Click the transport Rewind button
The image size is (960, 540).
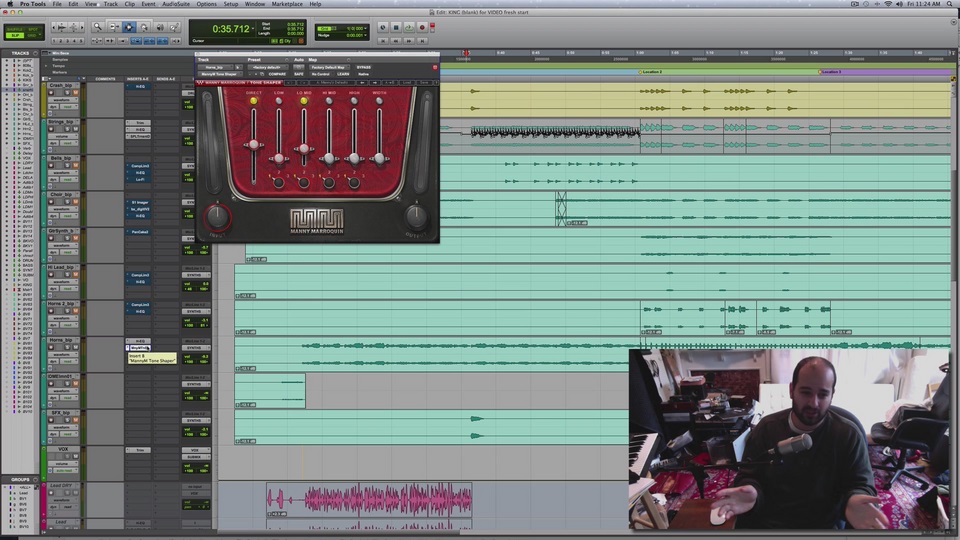coord(396,41)
